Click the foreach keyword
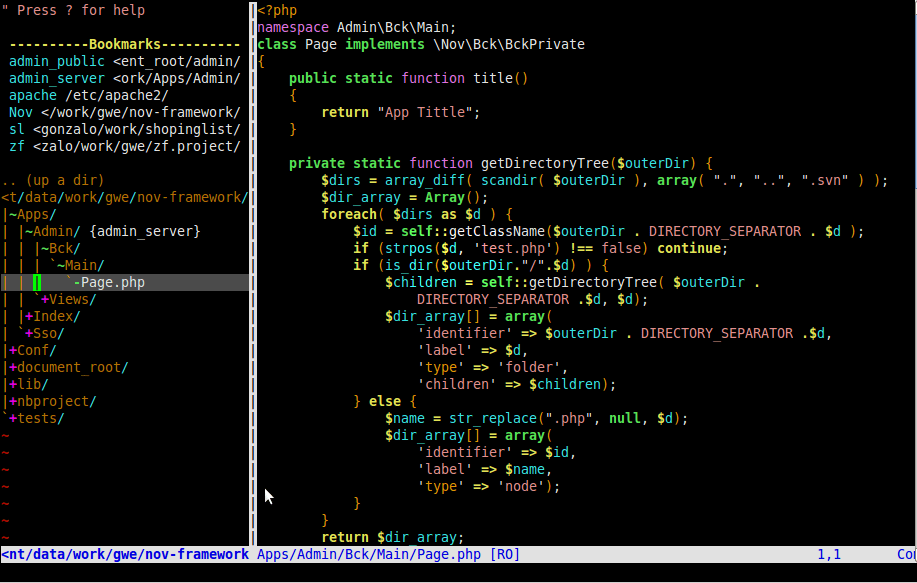917x583 pixels. coord(349,214)
